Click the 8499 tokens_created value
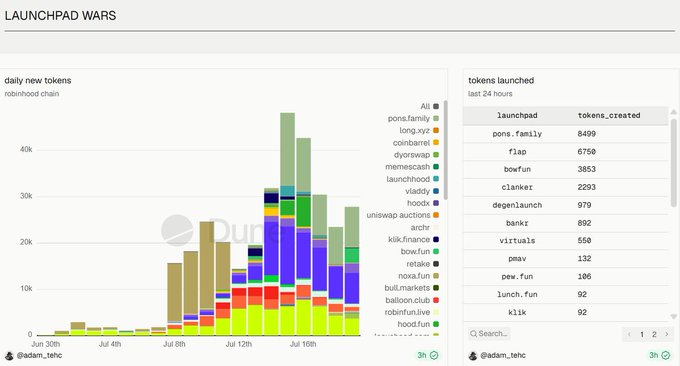The image size is (680, 366). [x=586, y=134]
